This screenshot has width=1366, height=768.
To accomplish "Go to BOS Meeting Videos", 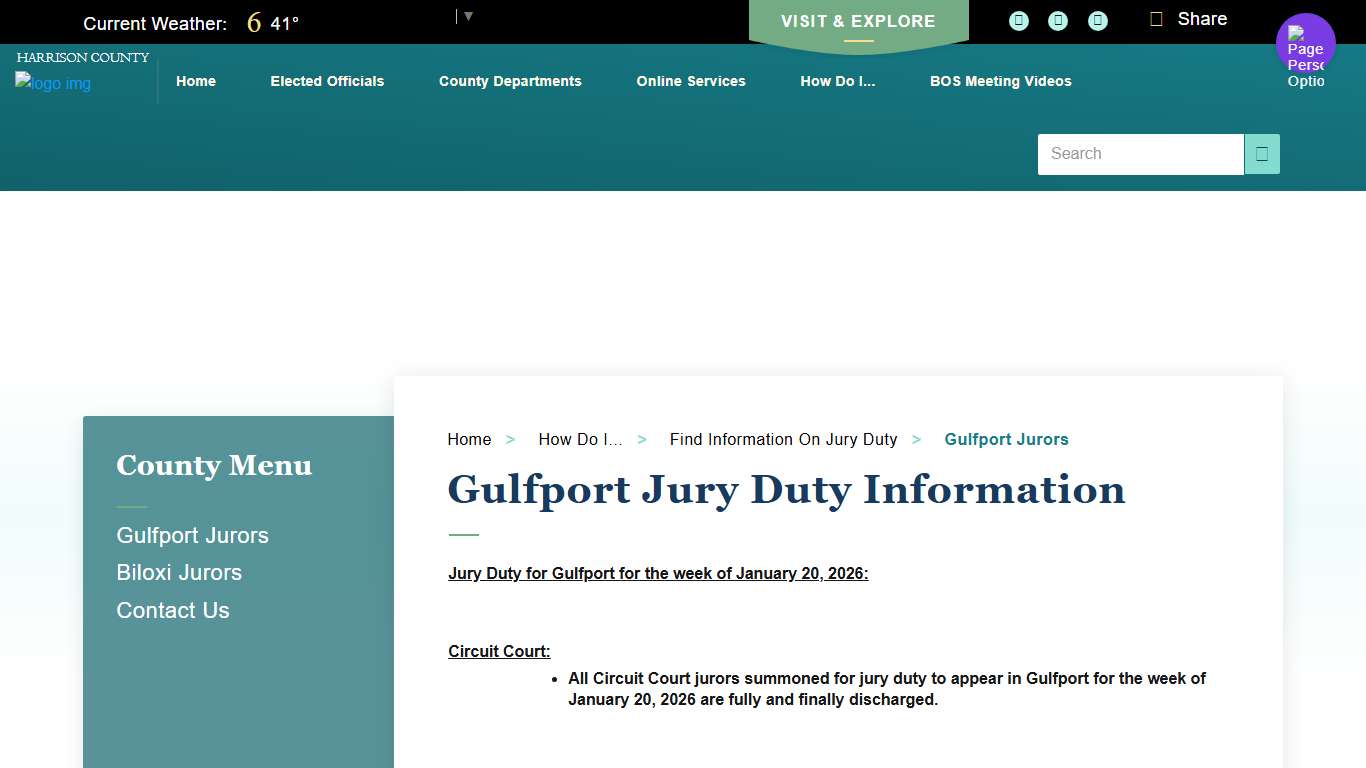I will (x=1000, y=81).
